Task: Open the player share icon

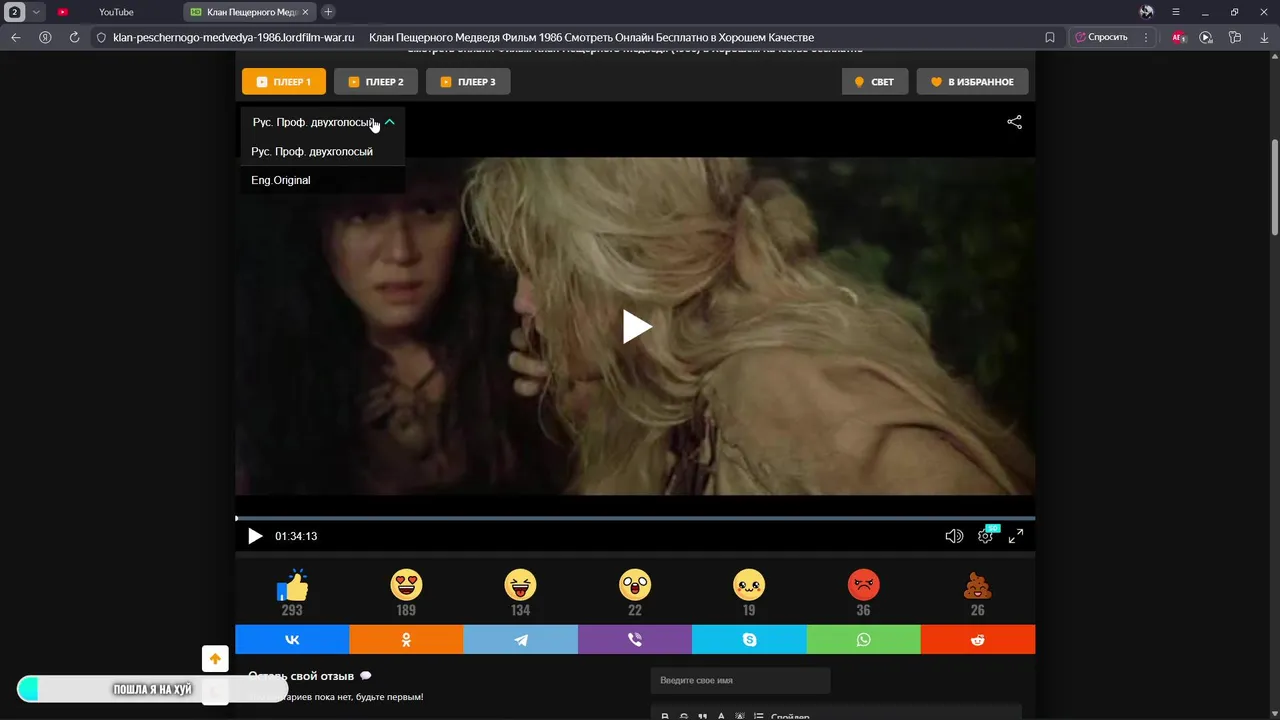Action: coord(1014,122)
